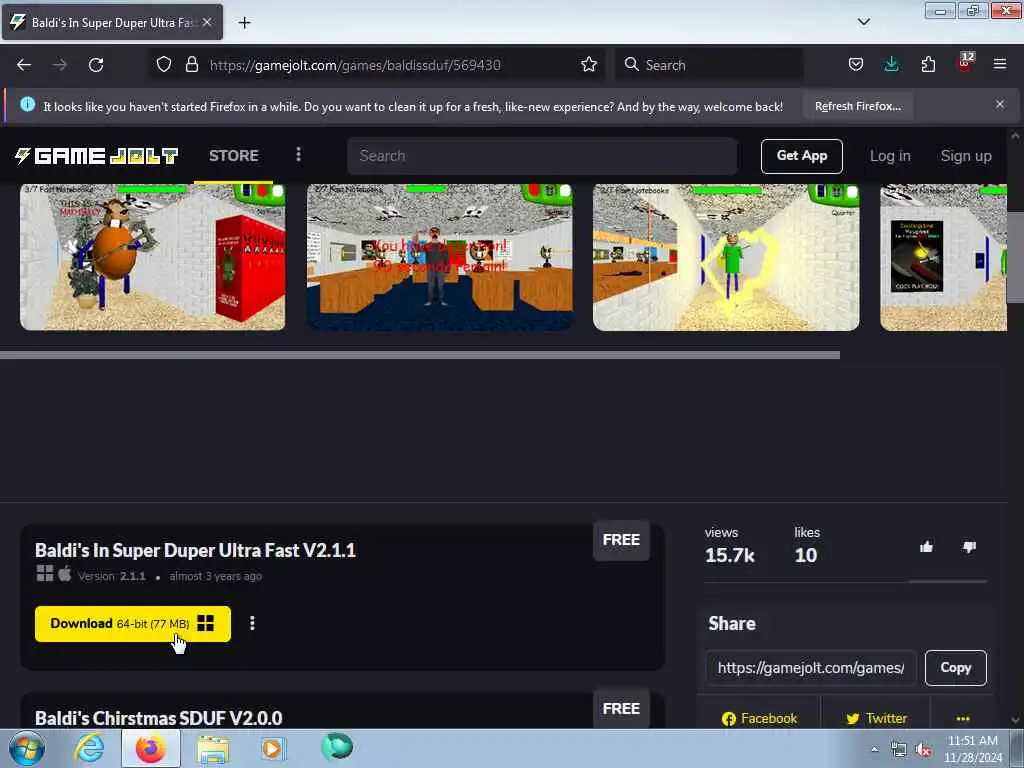Viewport: 1024px width, 768px height.
Task: Open the Pocket save icon
Action: click(x=856, y=65)
